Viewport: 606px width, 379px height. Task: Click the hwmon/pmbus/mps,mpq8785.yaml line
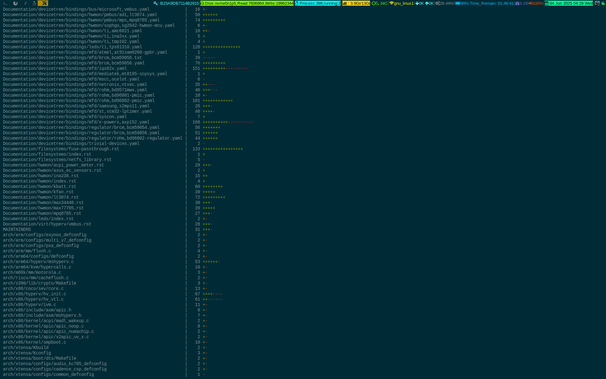[81, 20]
